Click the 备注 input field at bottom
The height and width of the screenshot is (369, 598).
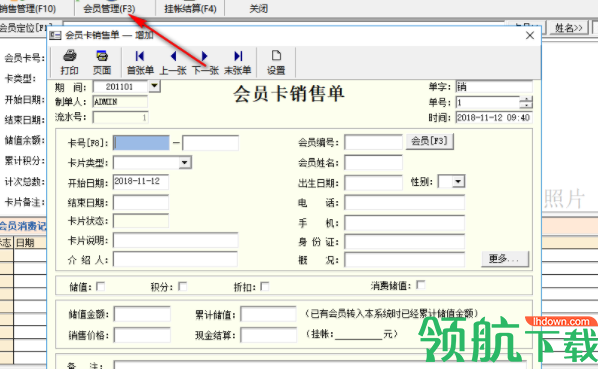(x=320, y=365)
